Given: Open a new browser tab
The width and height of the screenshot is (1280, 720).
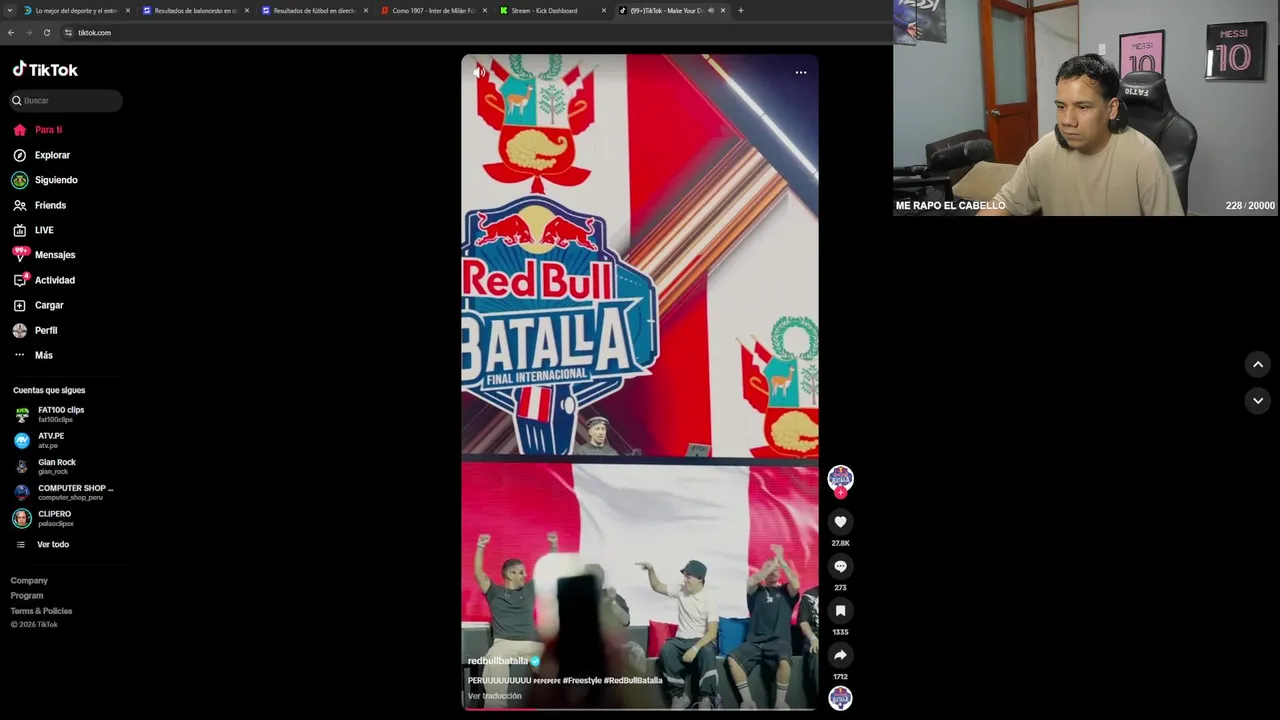Looking at the screenshot, I should [740, 10].
